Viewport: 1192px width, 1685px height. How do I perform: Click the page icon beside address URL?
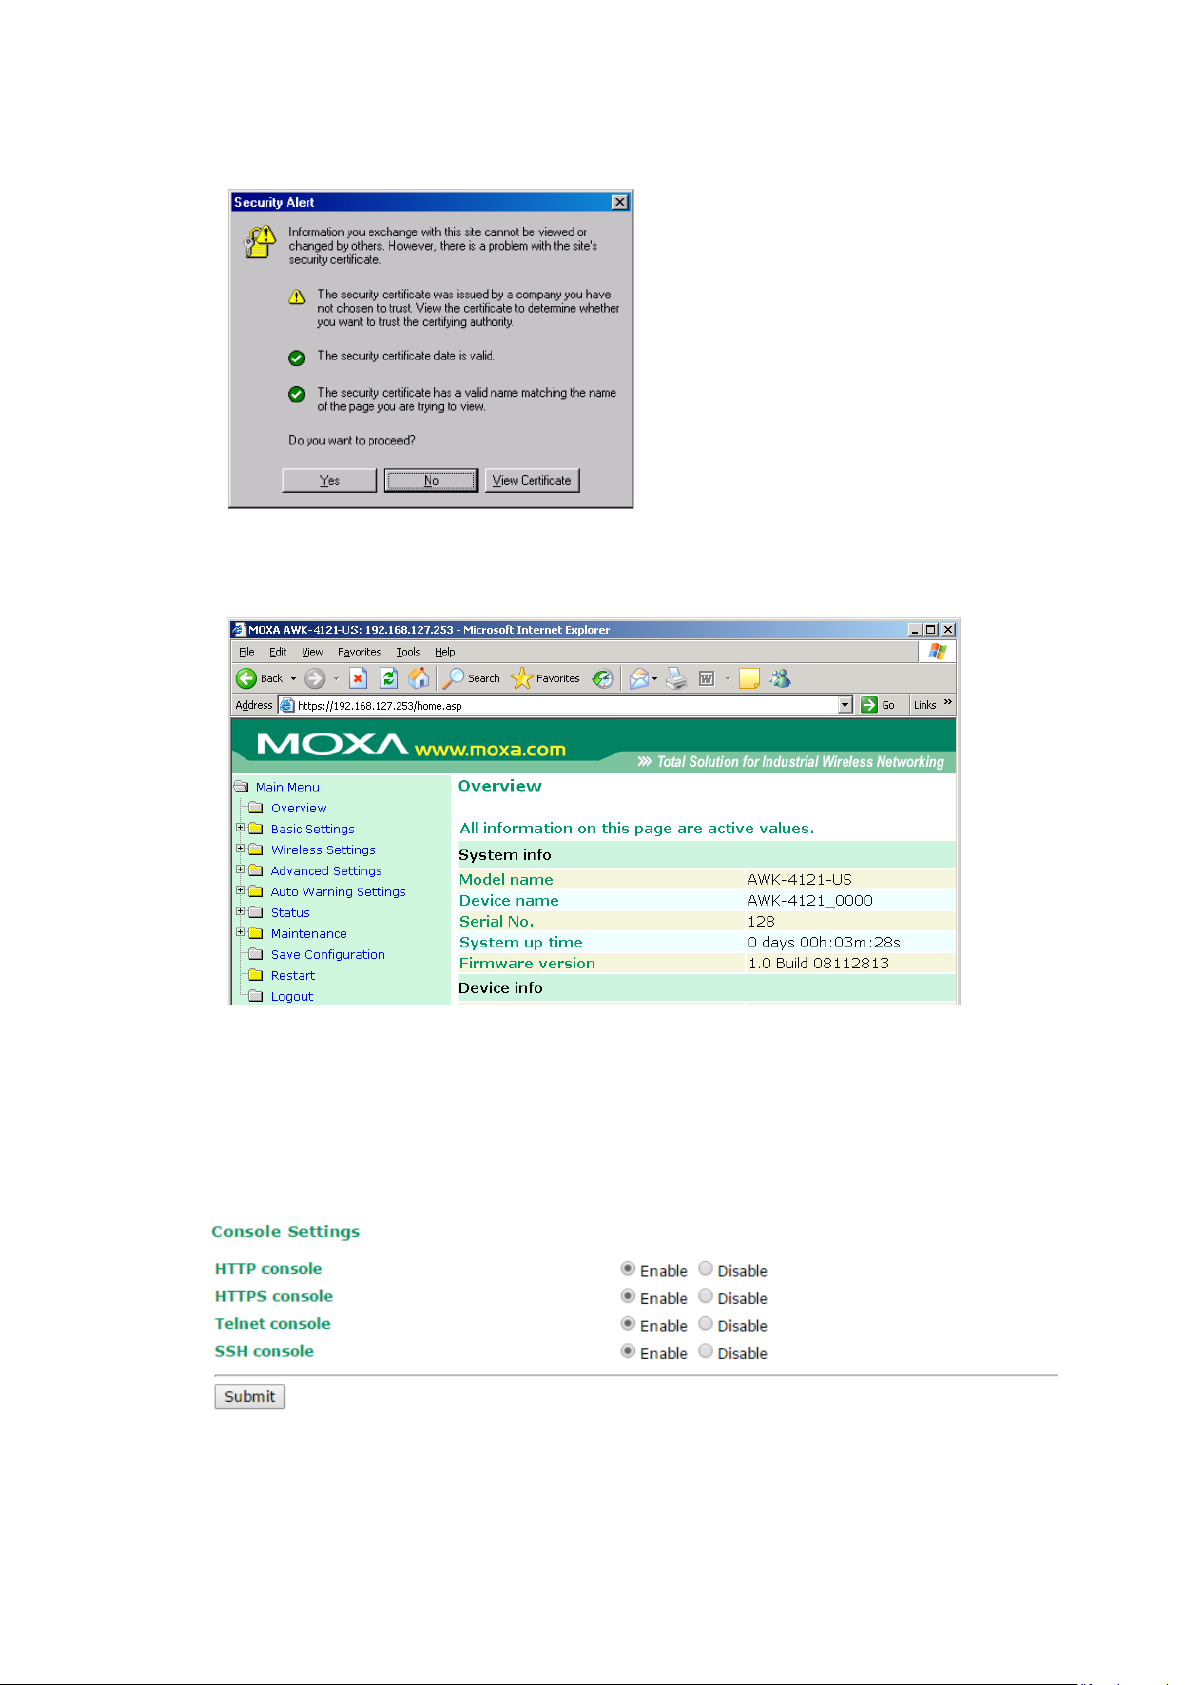287,705
